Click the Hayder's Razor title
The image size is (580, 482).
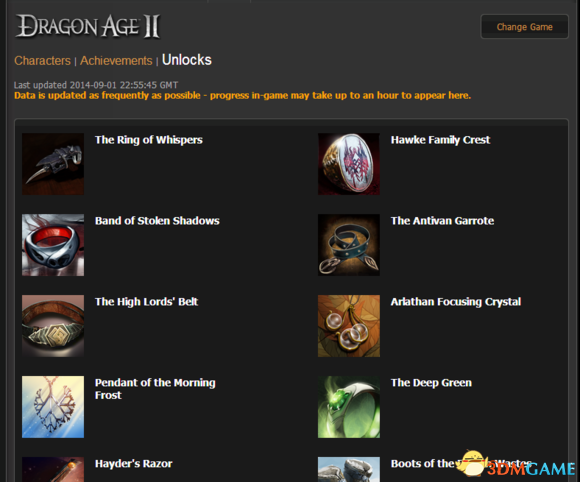click(x=134, y=464)
